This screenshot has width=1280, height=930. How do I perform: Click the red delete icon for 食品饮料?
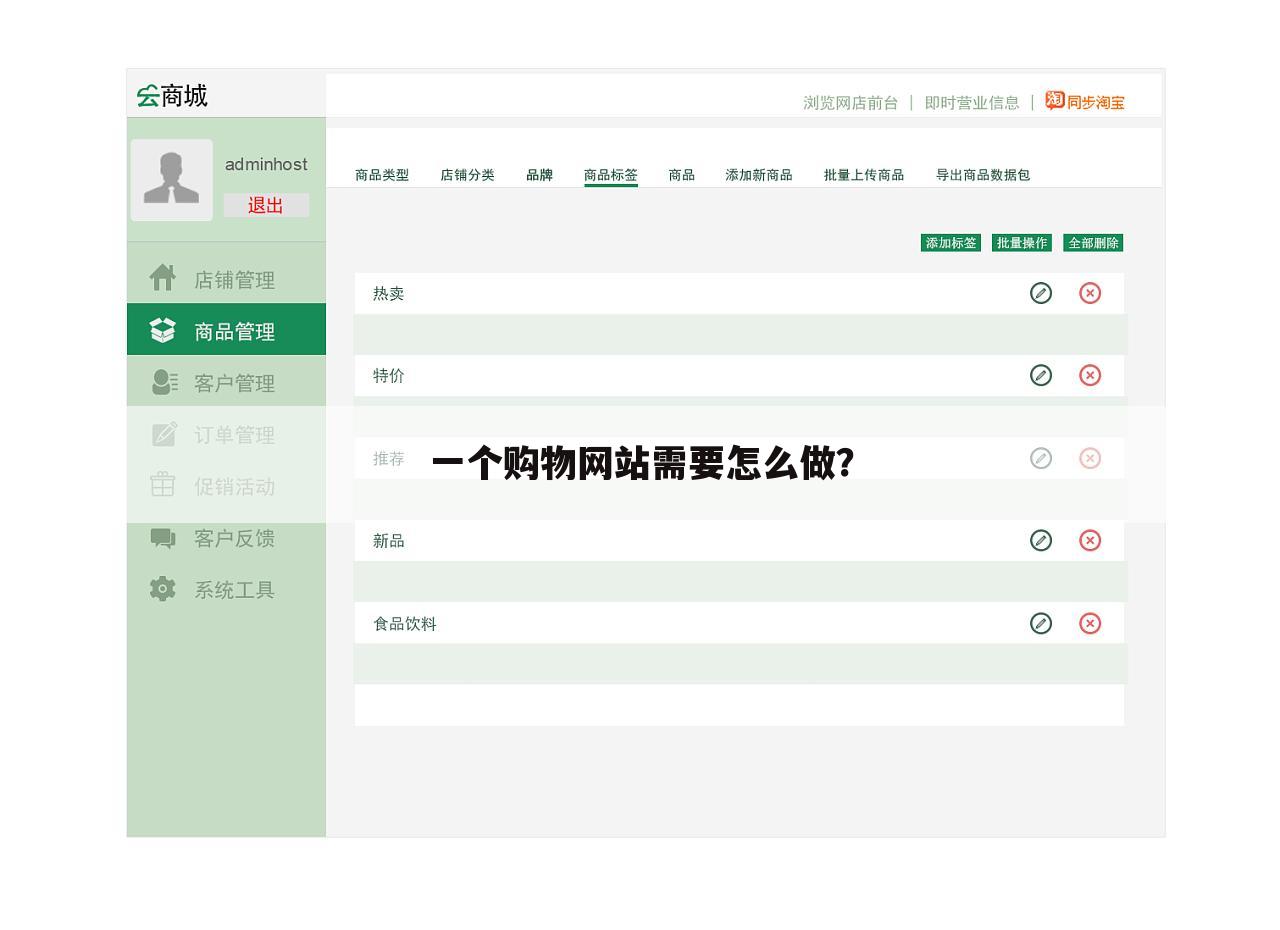click(x=1091, y=623)
